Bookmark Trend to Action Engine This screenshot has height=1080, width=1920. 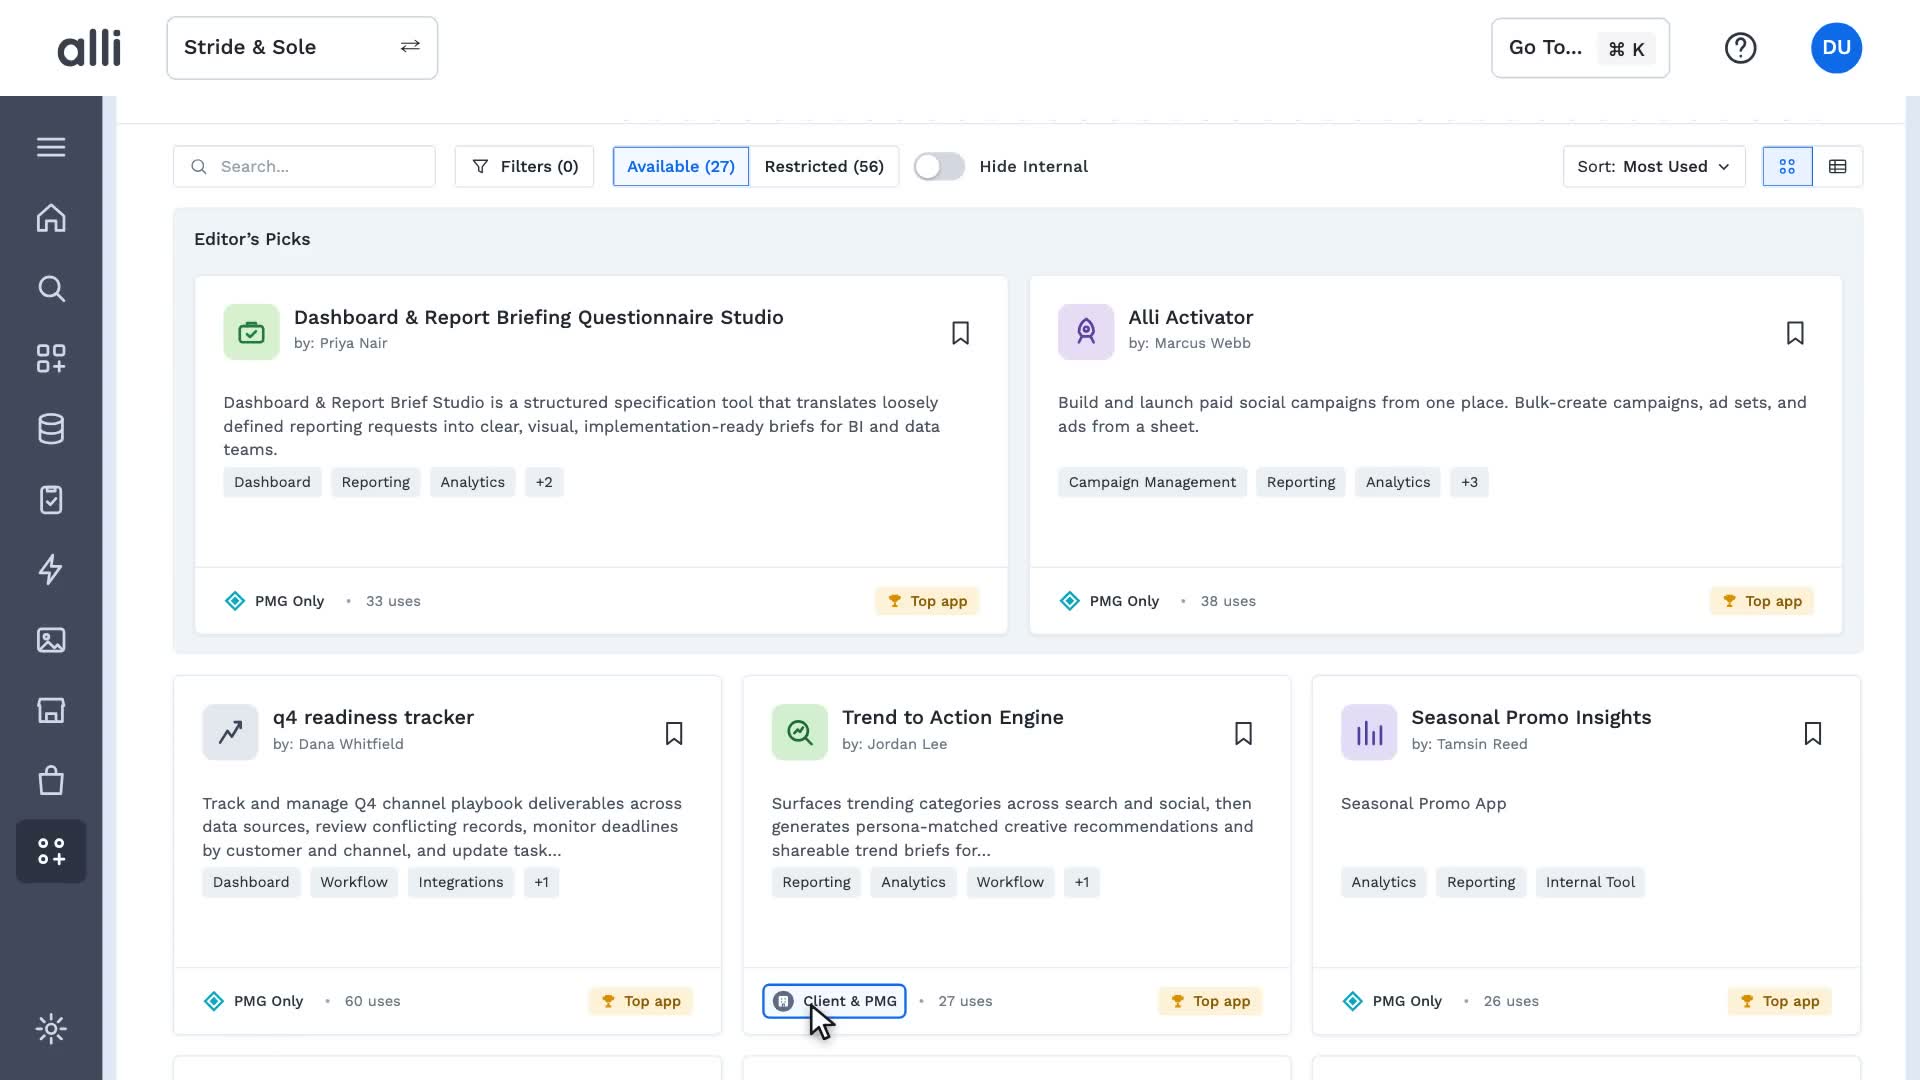1243,734
